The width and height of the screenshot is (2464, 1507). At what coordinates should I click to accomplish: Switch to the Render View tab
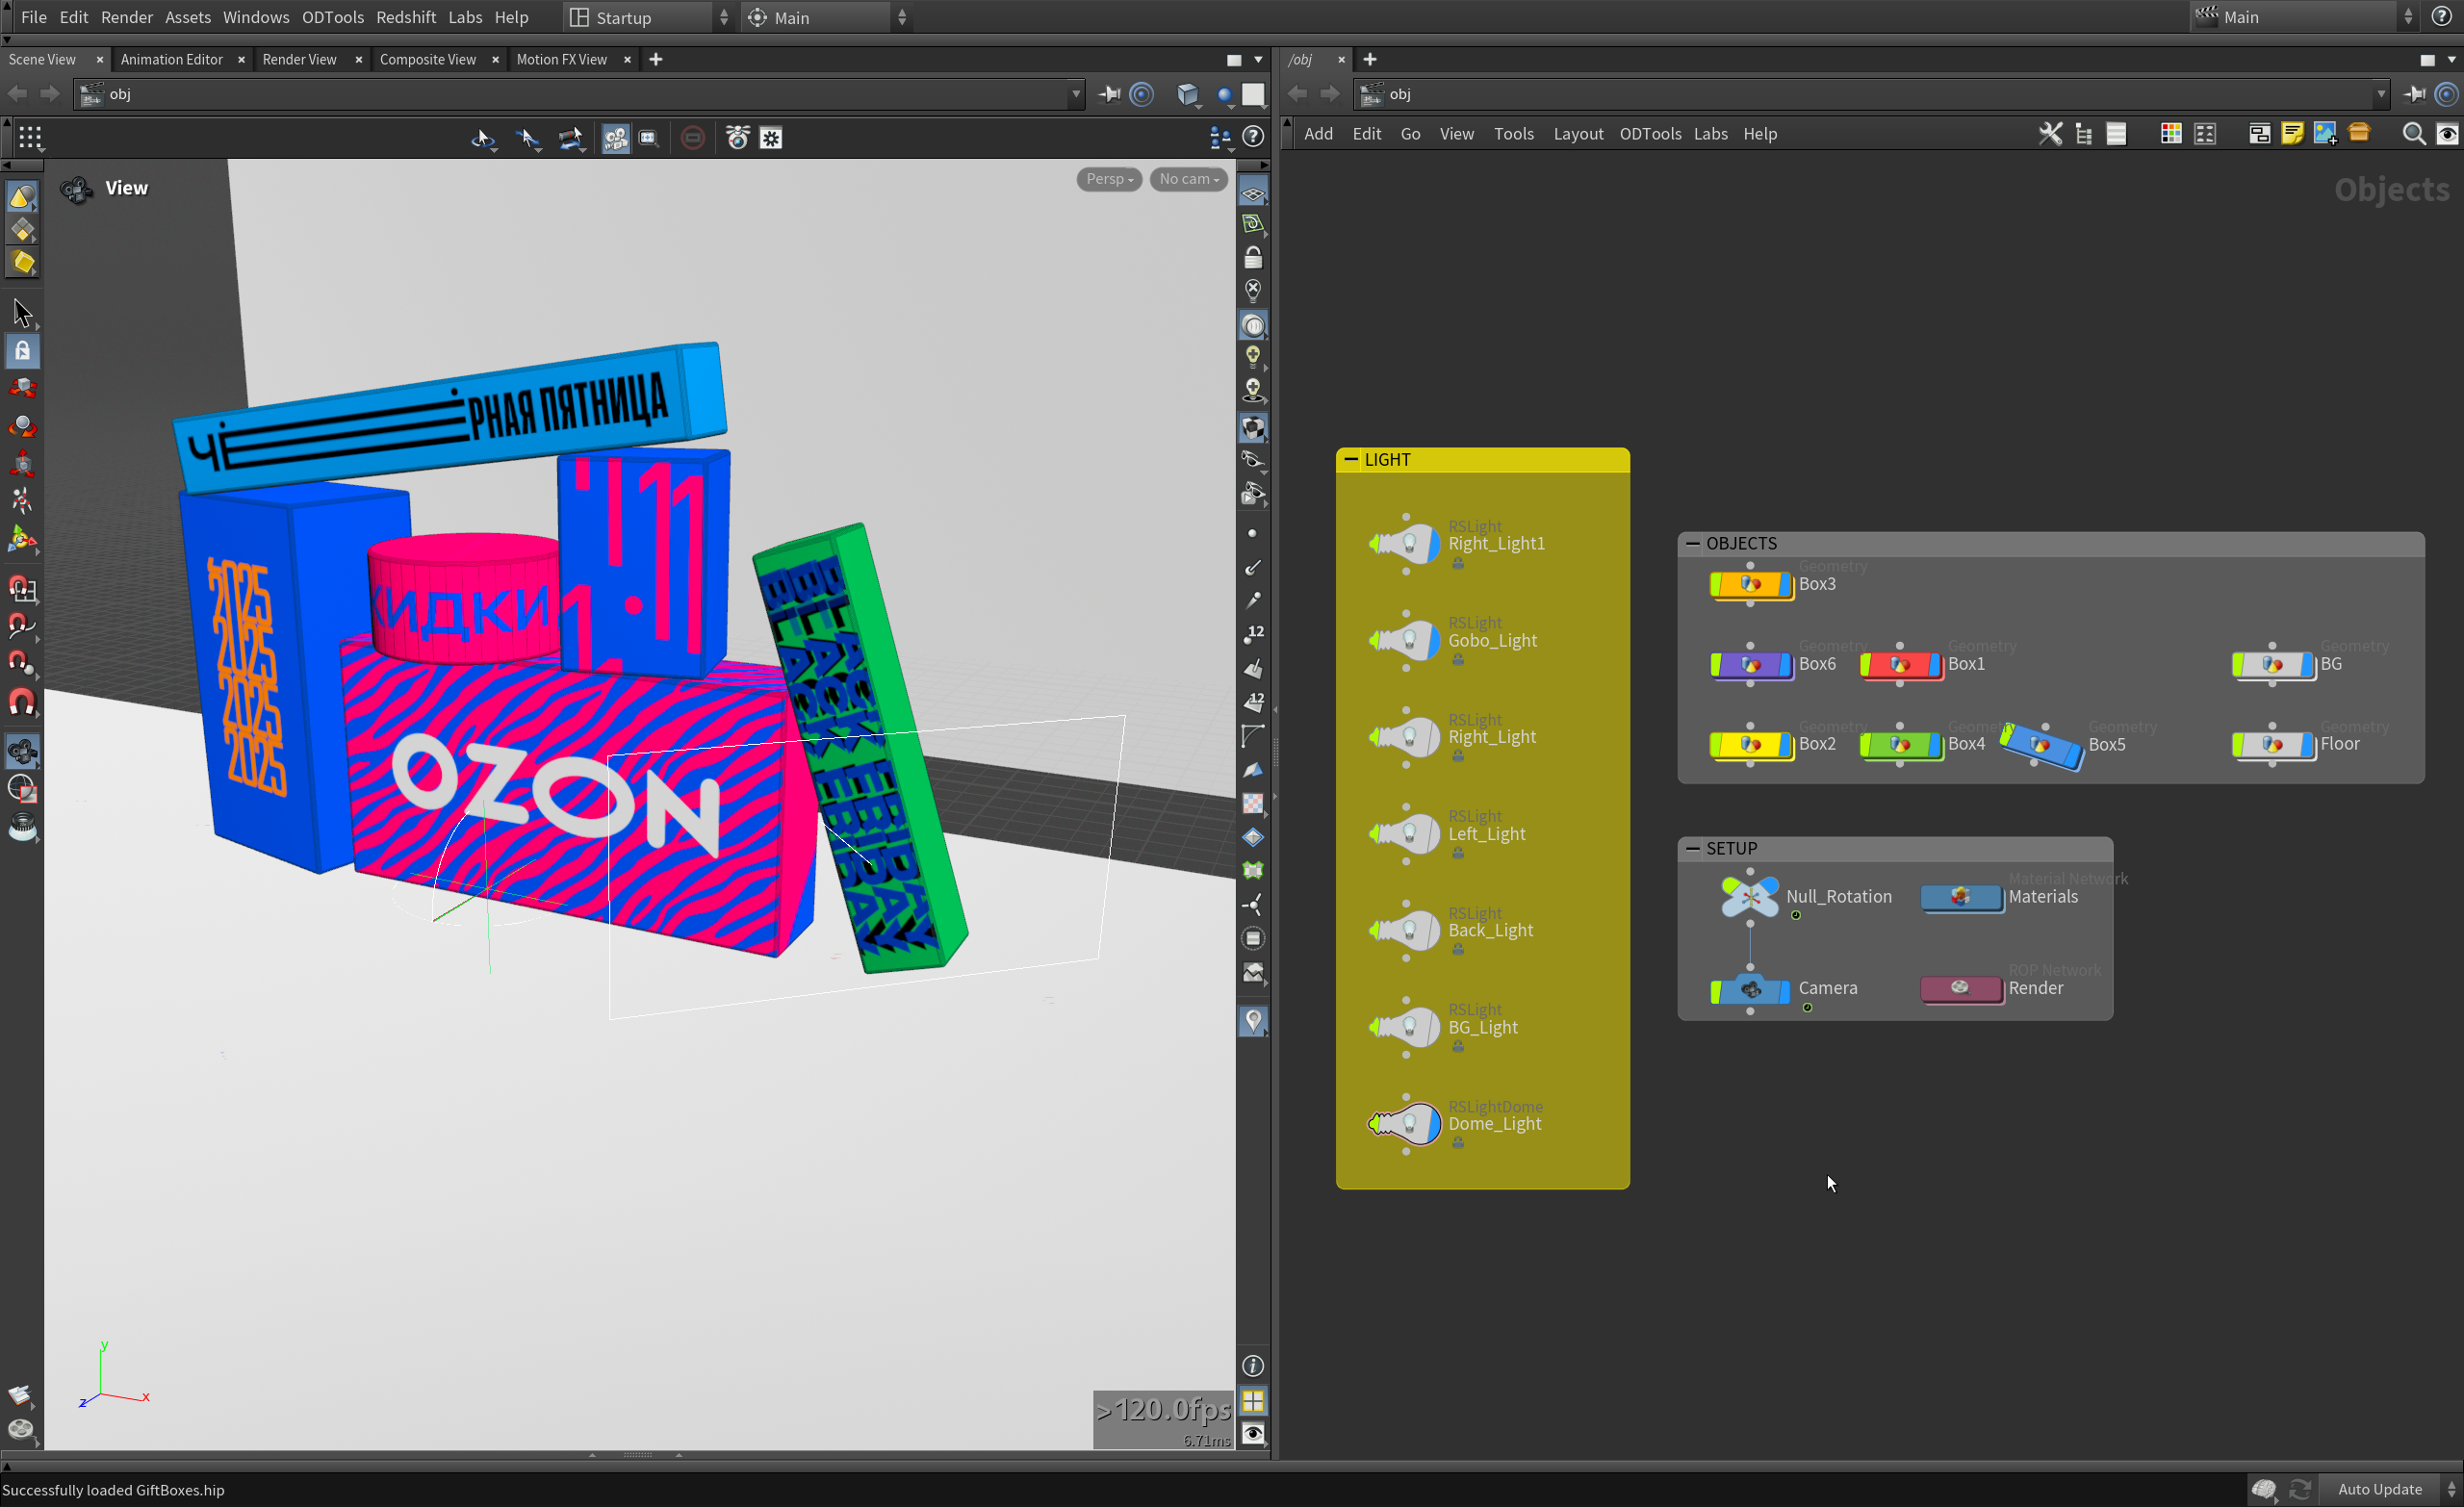(x=299, y=59)
